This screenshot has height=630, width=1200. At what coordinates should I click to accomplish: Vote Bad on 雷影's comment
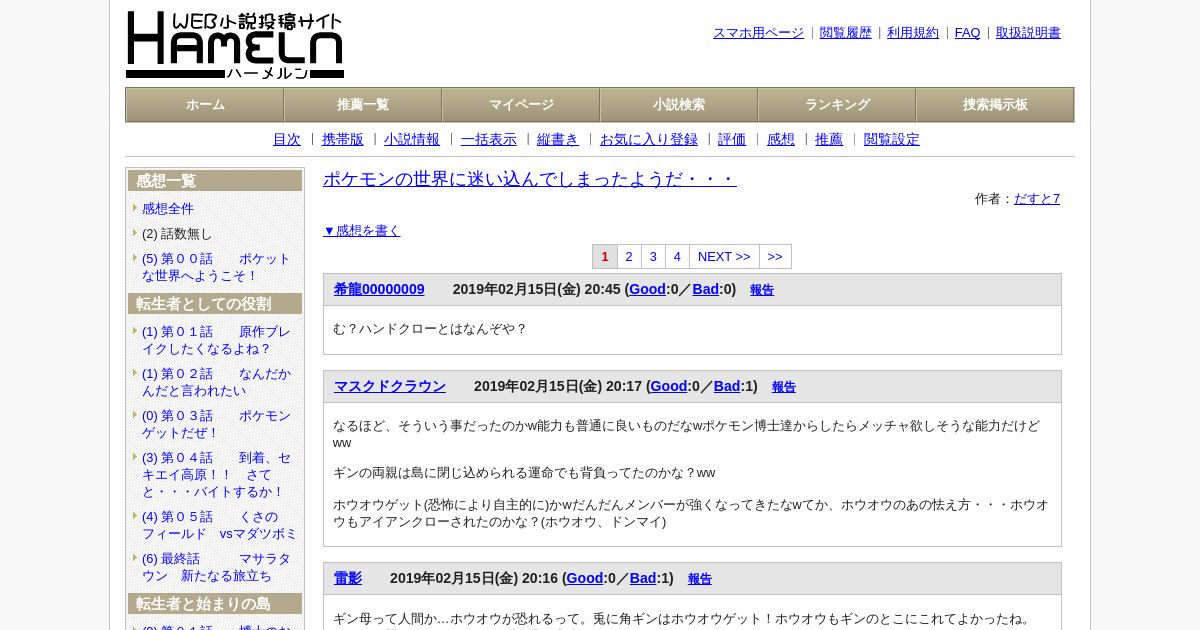coord(643,579)
